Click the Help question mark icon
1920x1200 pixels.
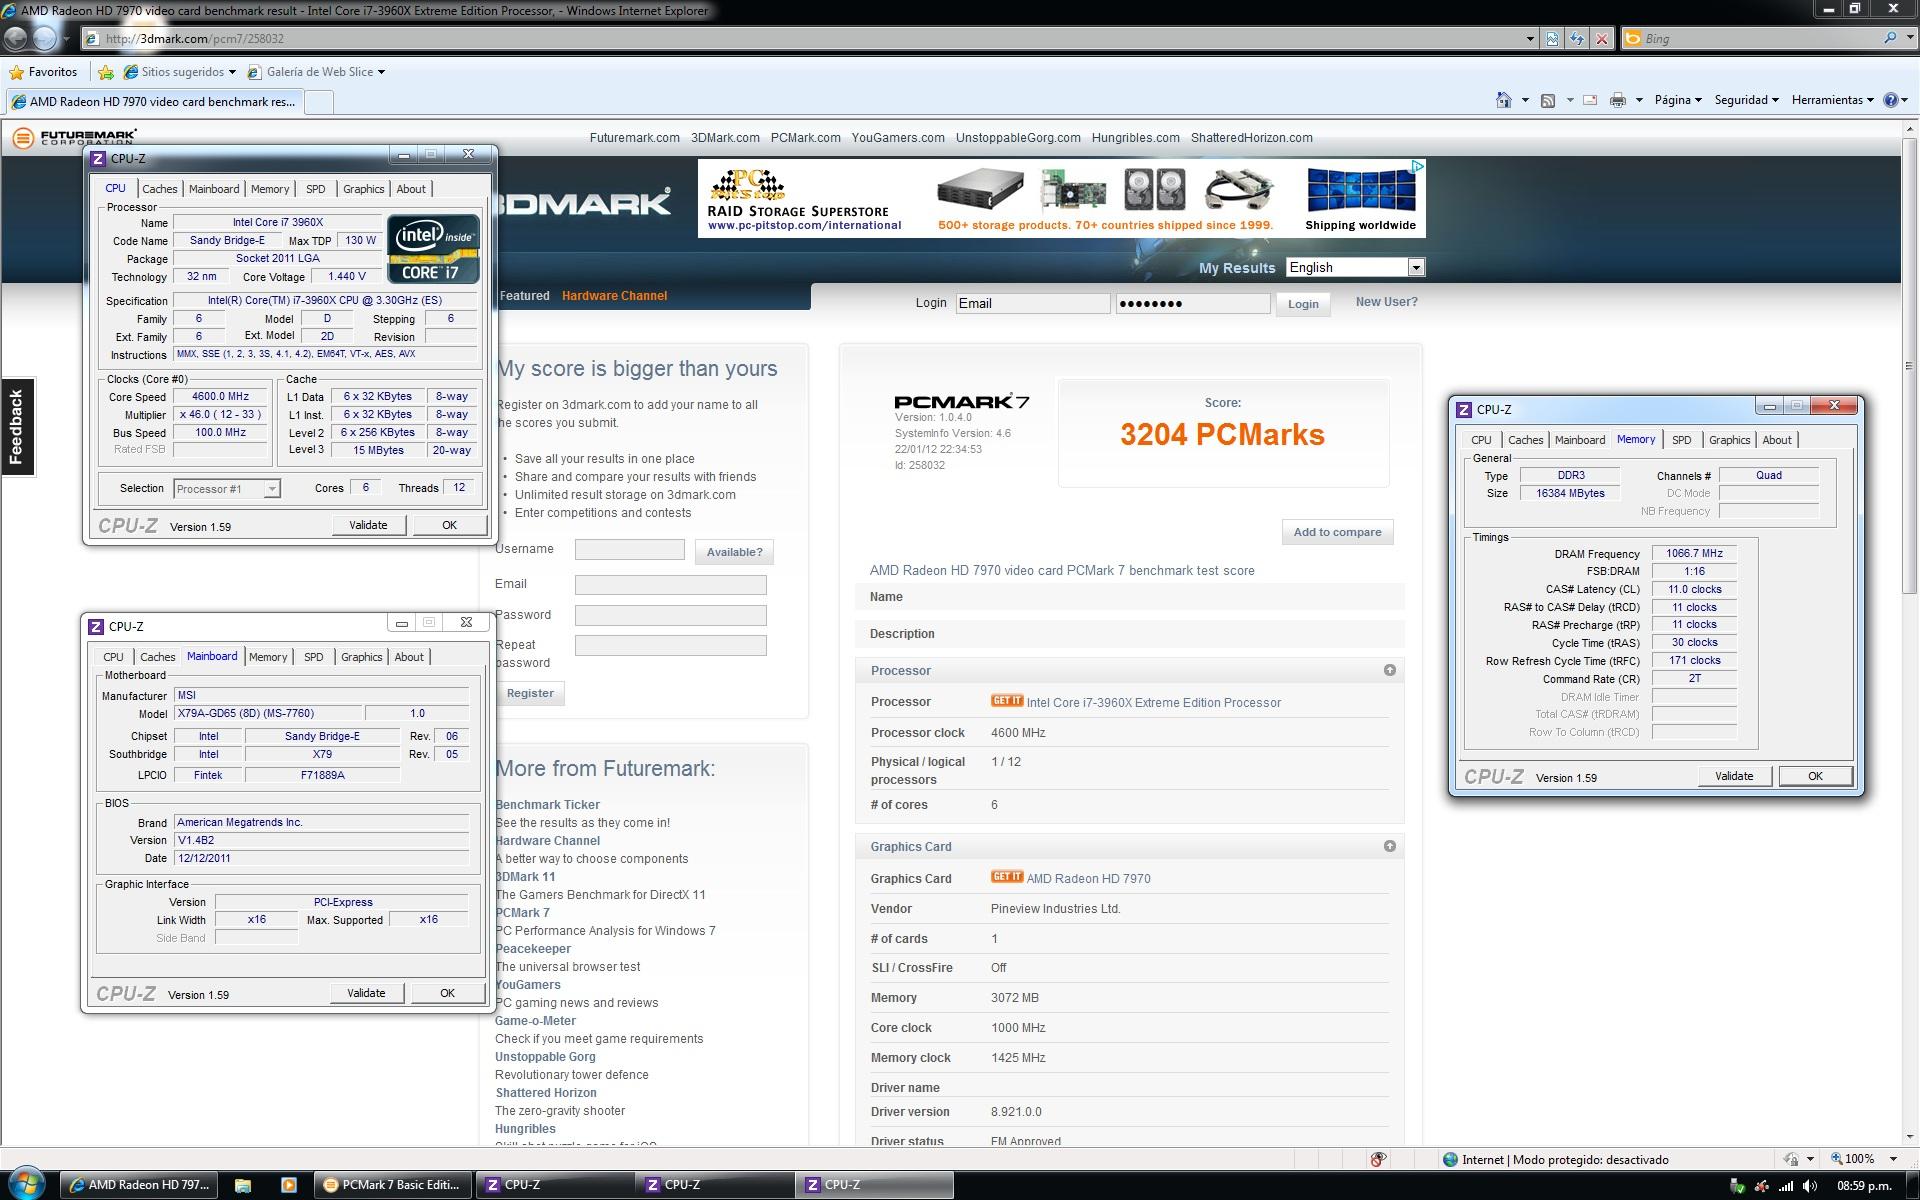[1890, 100]
